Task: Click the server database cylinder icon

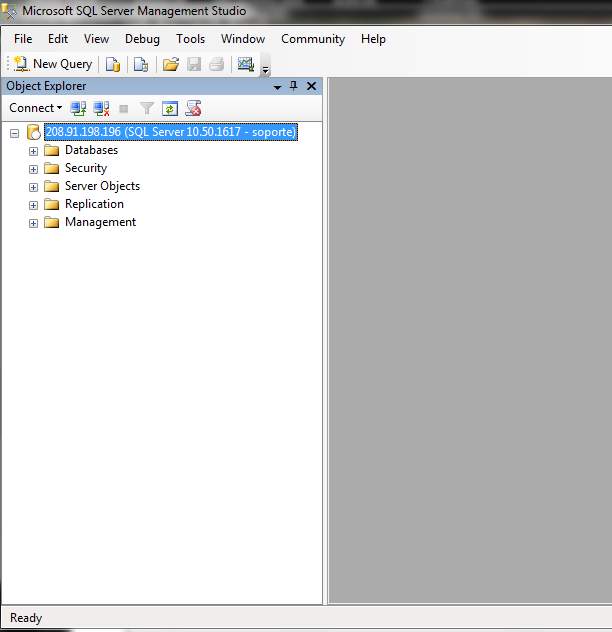Action: click(x=34, y=132)
